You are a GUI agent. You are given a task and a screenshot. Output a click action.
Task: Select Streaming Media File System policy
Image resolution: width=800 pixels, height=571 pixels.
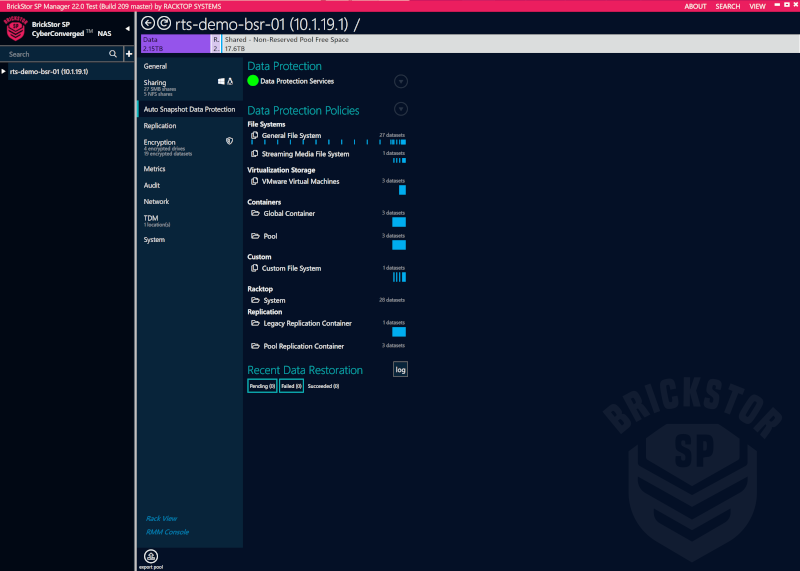(x=306, y=154)
